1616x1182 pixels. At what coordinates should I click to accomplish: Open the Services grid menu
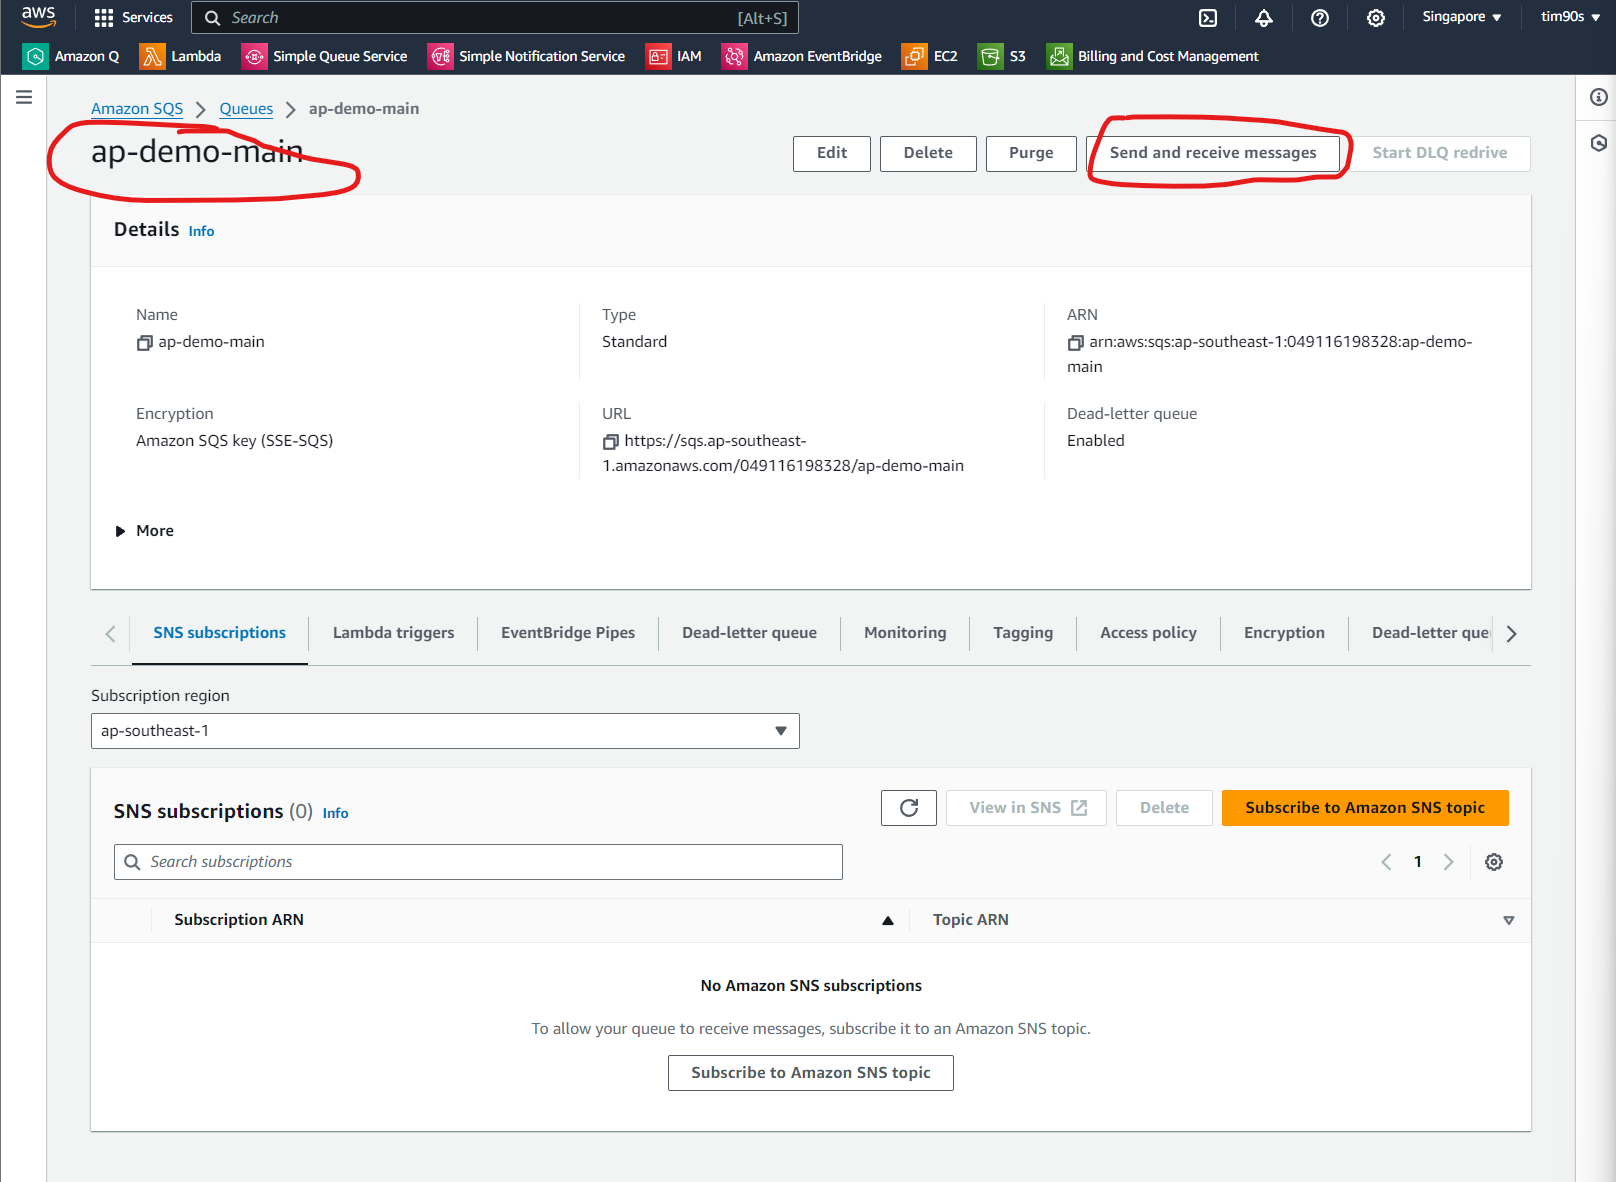tap(133, 17)
